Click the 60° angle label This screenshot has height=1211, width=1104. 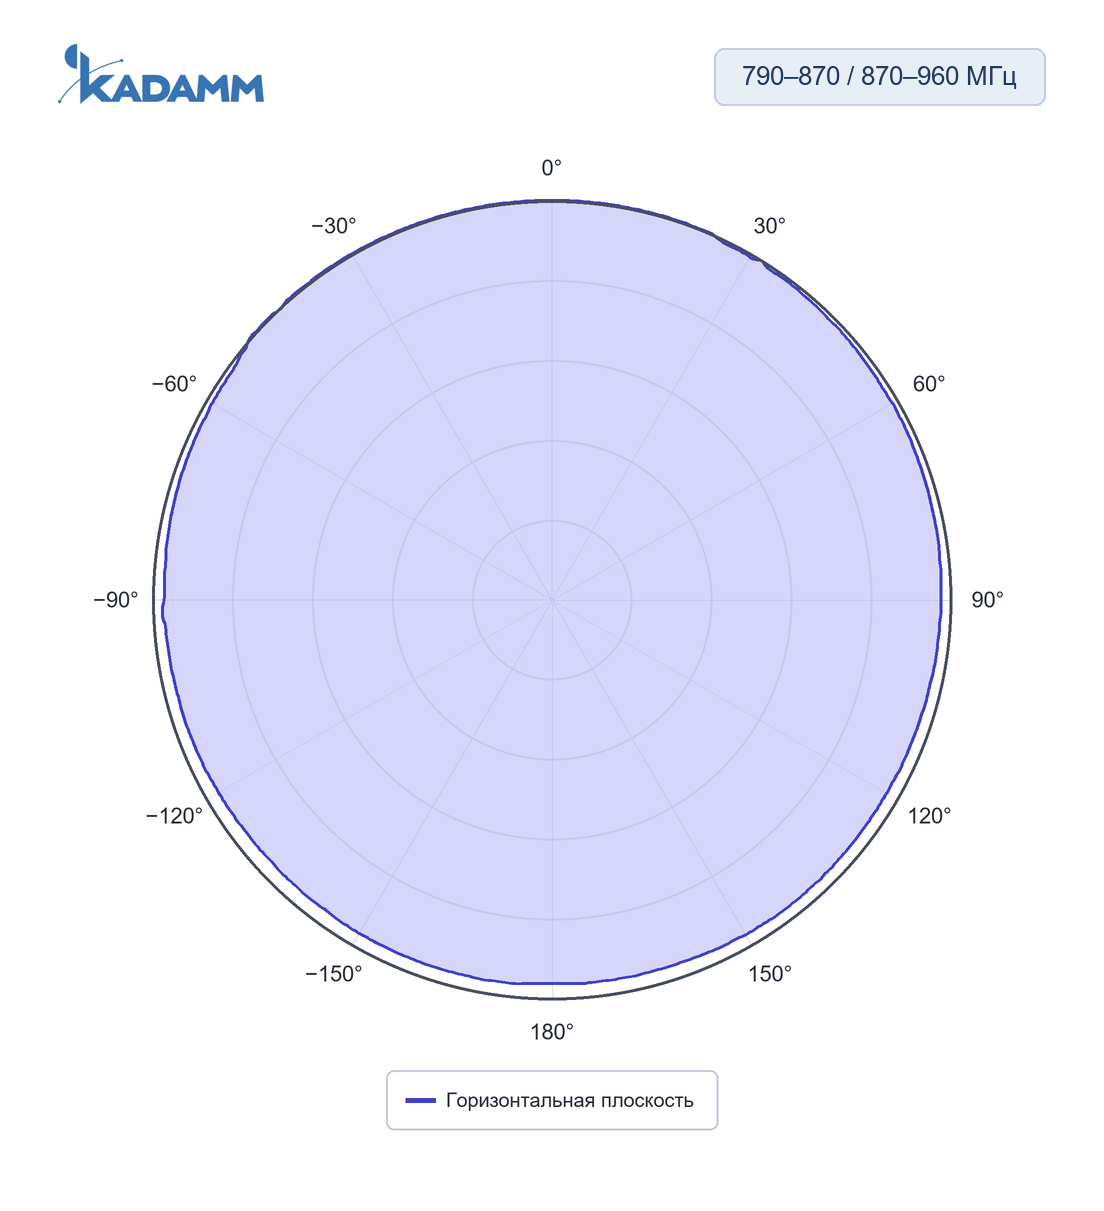click(928, 384)
